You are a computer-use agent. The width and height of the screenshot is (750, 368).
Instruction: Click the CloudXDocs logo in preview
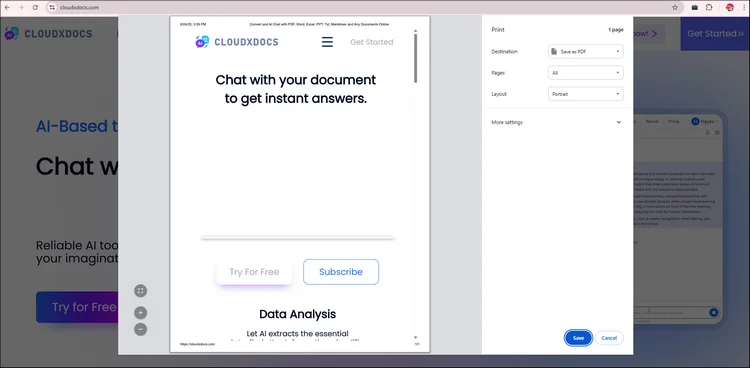click(x=237, y=42)
